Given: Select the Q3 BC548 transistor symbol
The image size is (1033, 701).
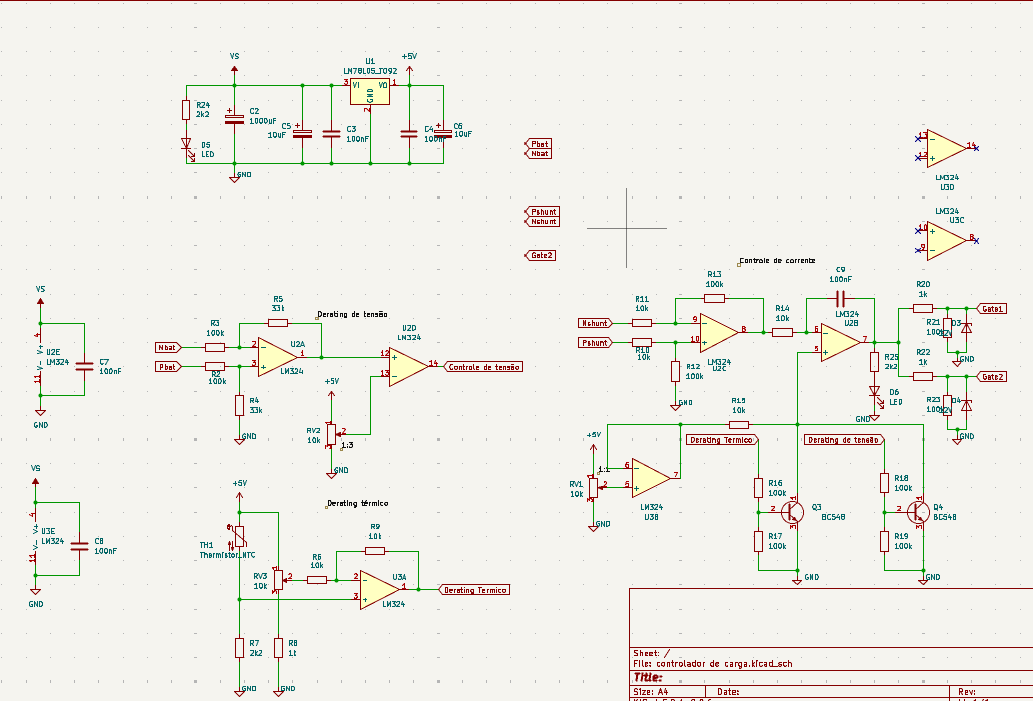Looking at the screenshot, I should pos(793,511).
